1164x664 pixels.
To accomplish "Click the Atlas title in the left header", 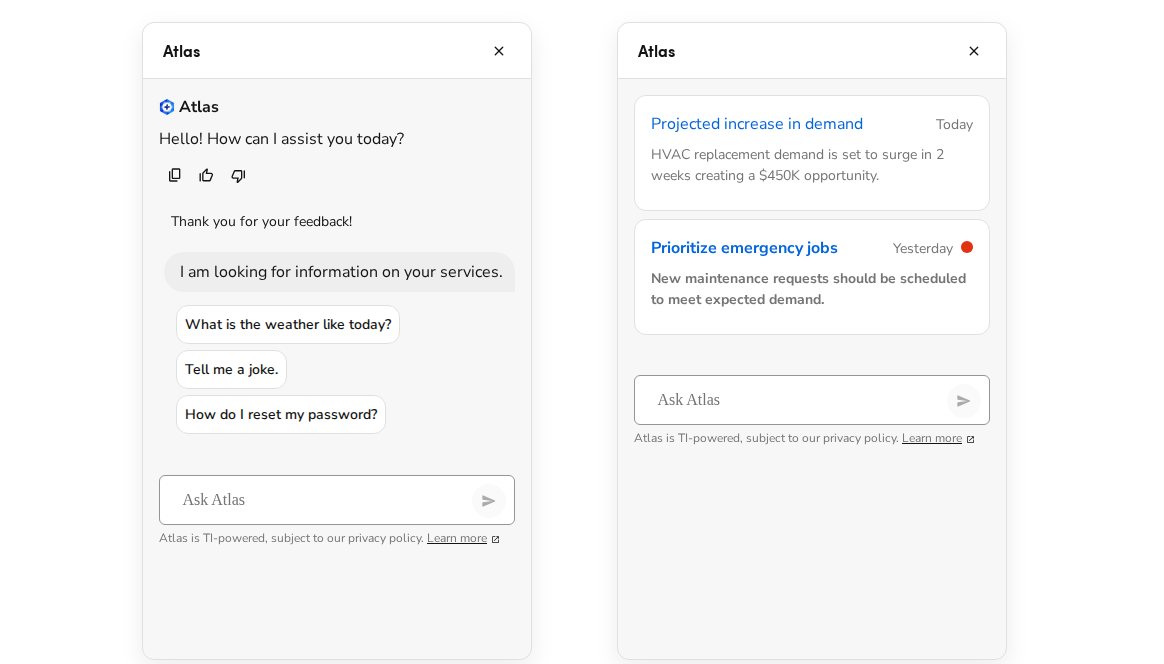I will (x=181, y=50).
